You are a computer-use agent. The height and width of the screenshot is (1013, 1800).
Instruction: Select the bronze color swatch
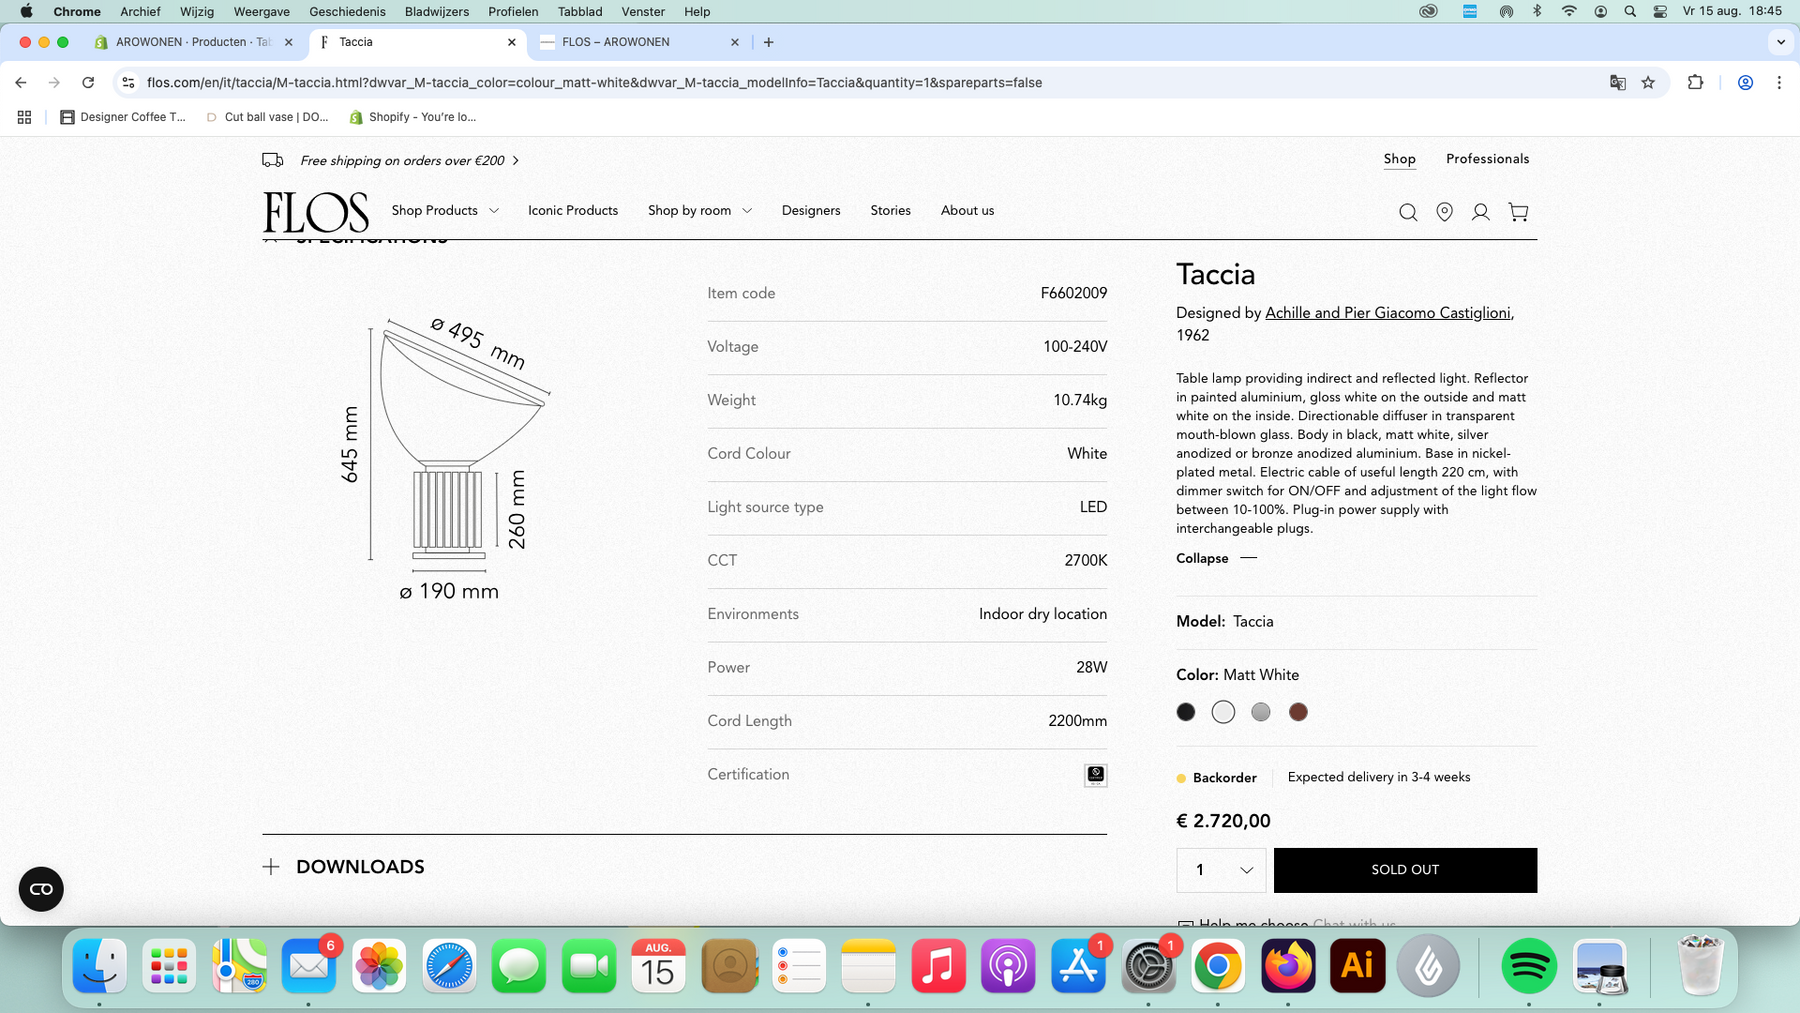pyautogui.click(x=1298, y=712)
